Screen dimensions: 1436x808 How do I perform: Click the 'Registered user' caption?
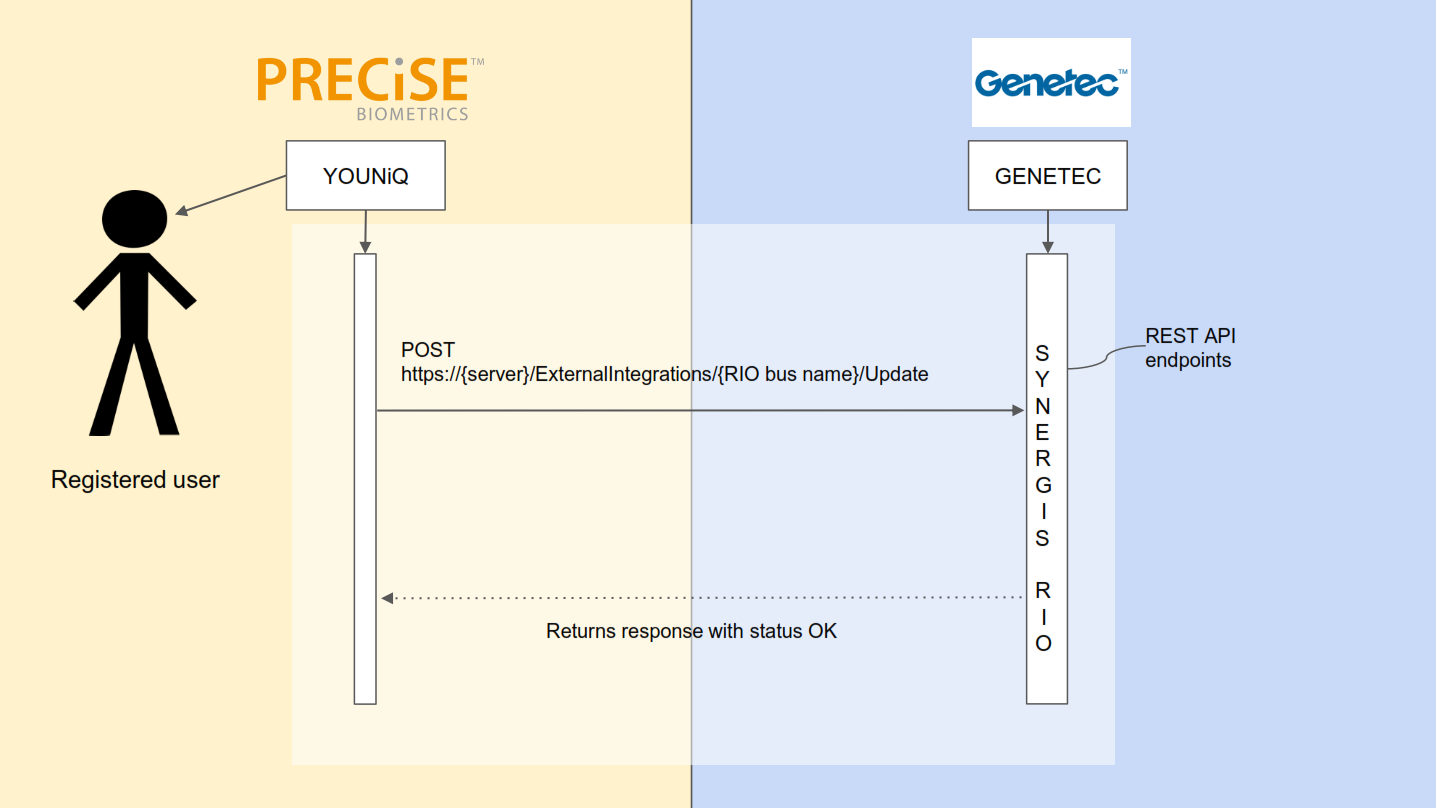point(135,480)
